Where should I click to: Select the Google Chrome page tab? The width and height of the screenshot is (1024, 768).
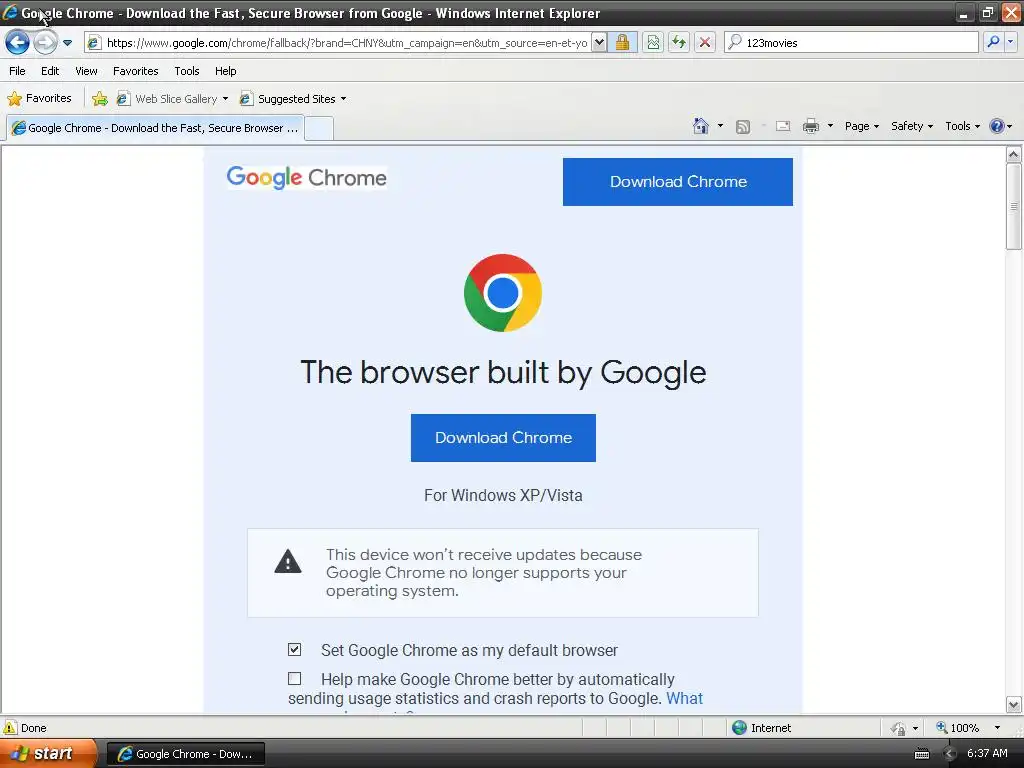tap(155, 128)
